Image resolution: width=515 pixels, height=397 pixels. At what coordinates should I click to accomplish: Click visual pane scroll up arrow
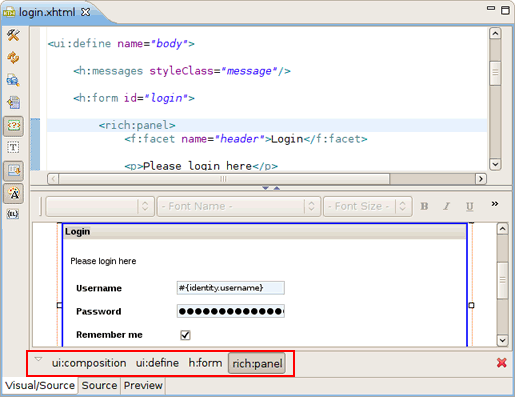click(x=502, y=229)
